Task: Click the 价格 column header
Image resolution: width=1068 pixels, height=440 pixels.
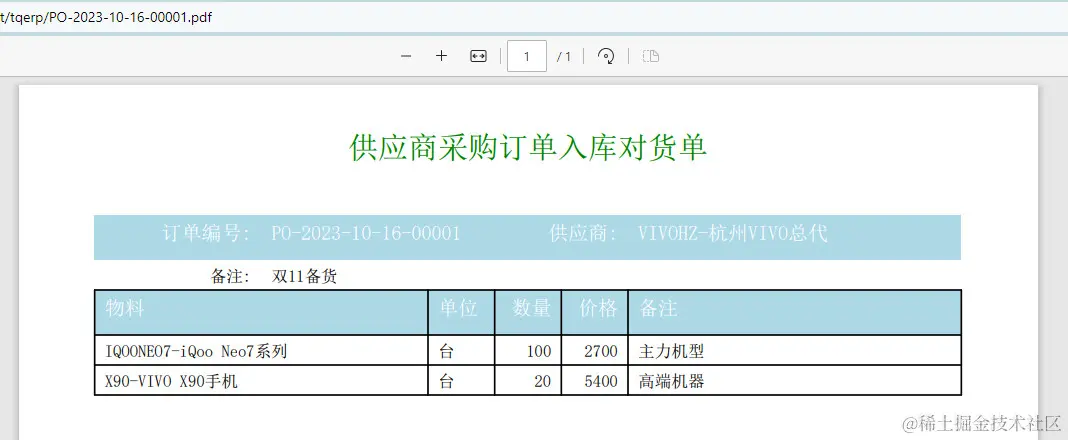Action: tap(595, 312)
